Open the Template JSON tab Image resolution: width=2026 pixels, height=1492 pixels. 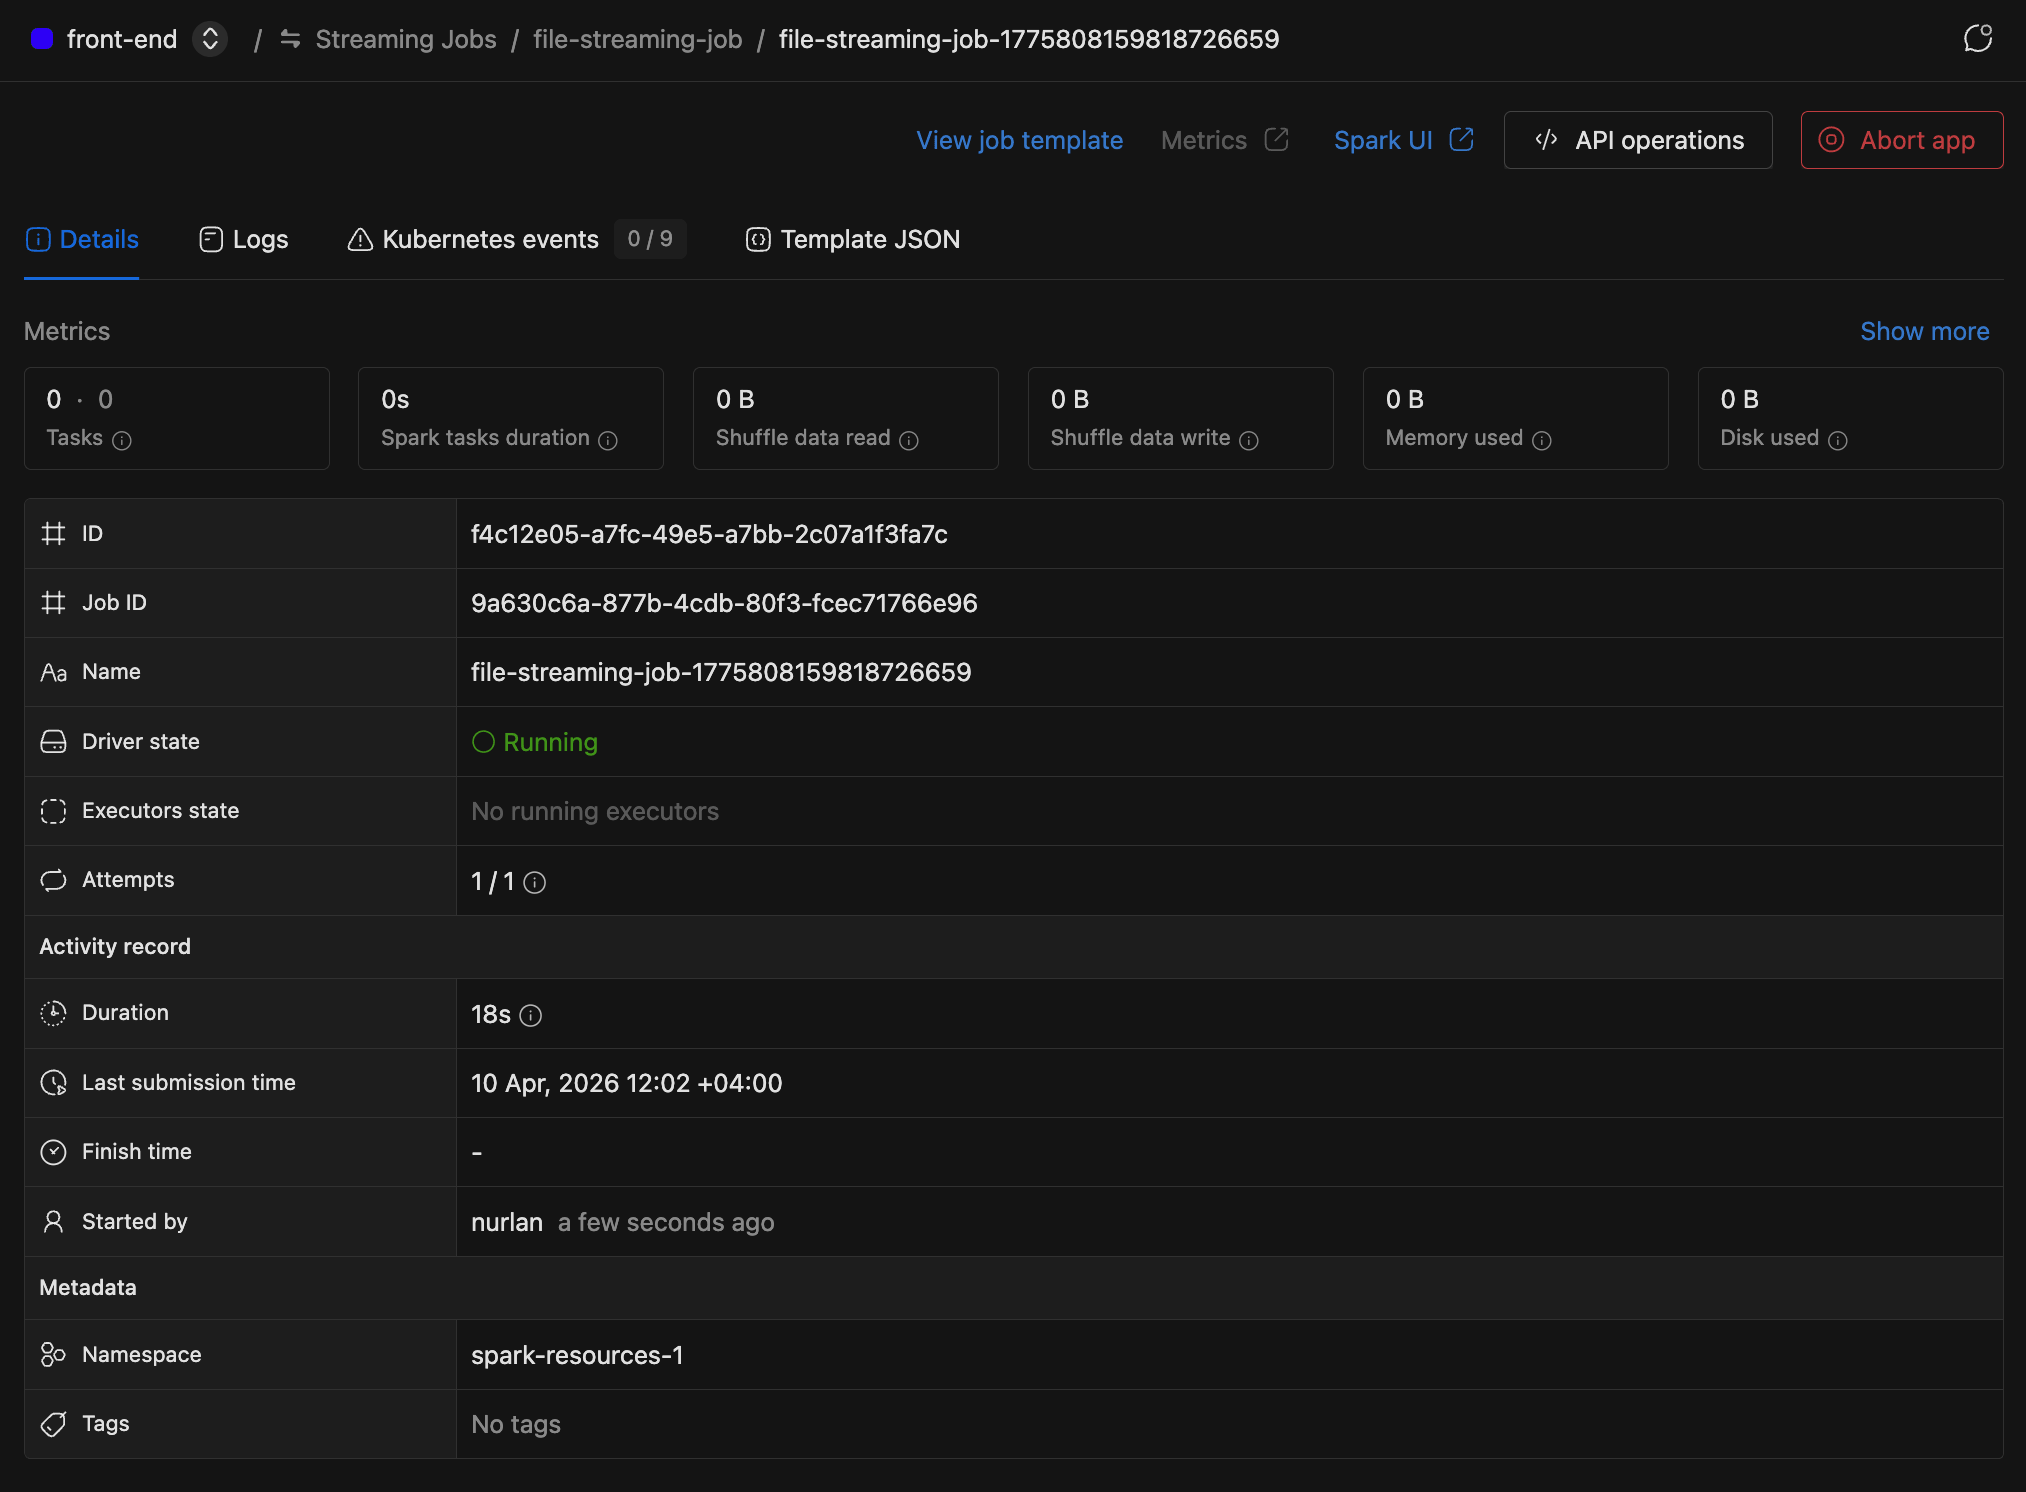[853, 239]
